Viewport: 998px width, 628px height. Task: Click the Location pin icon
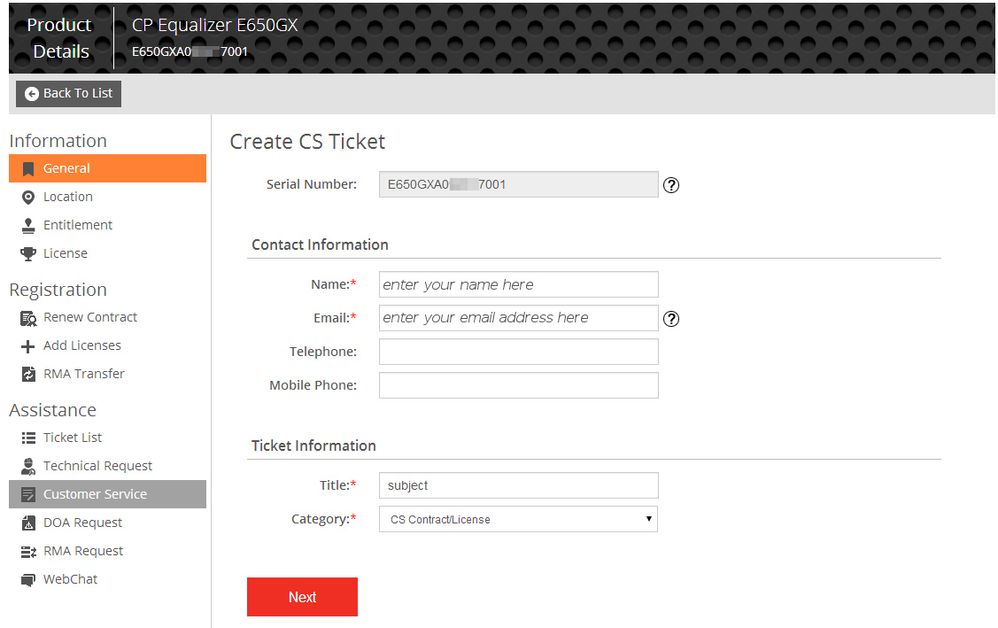(28, 197)
